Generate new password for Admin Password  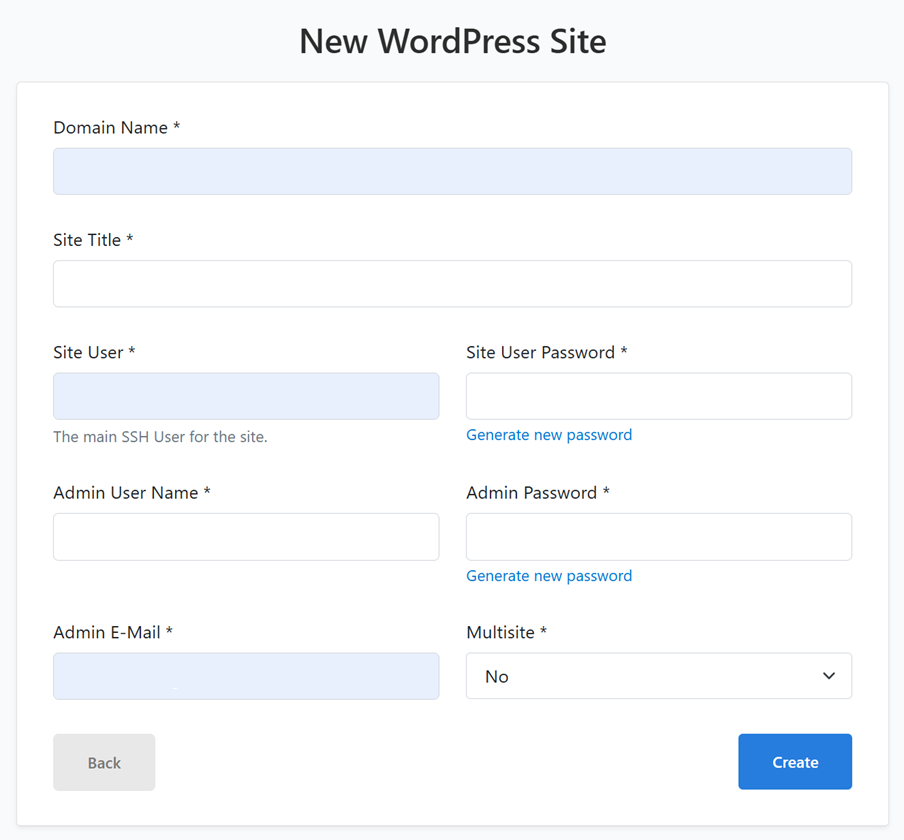pos(549,576)
